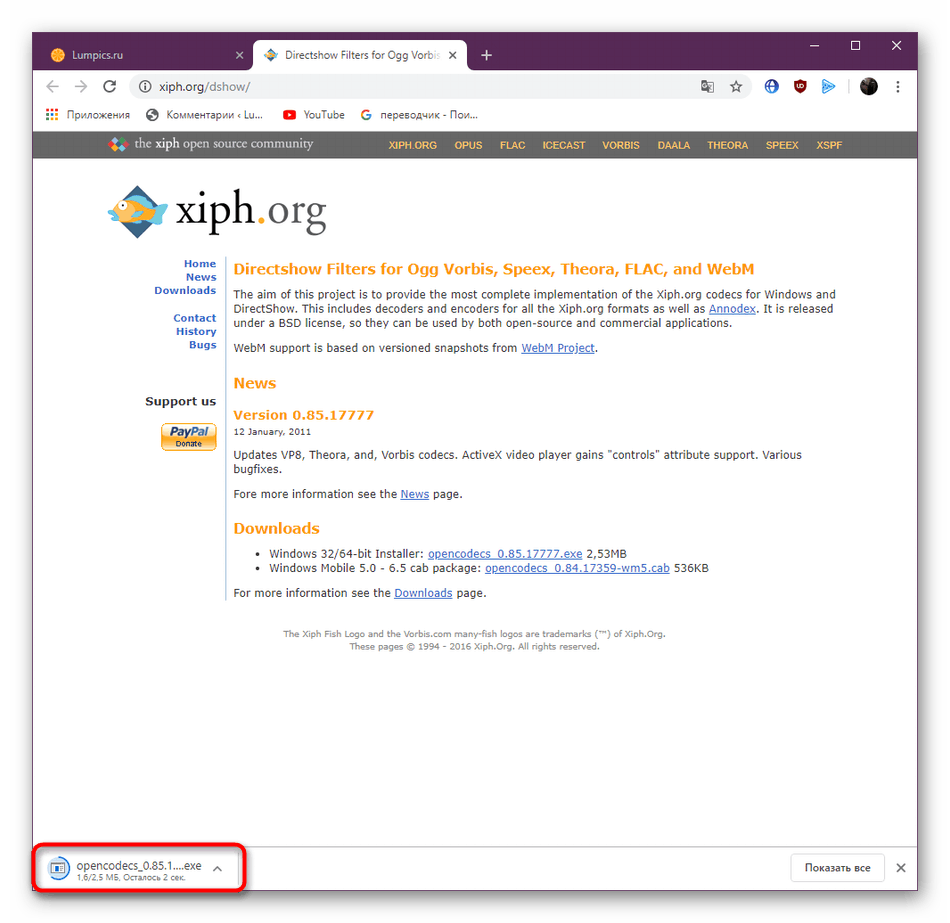Reload the xiph.org page

(x=109, y=87)
